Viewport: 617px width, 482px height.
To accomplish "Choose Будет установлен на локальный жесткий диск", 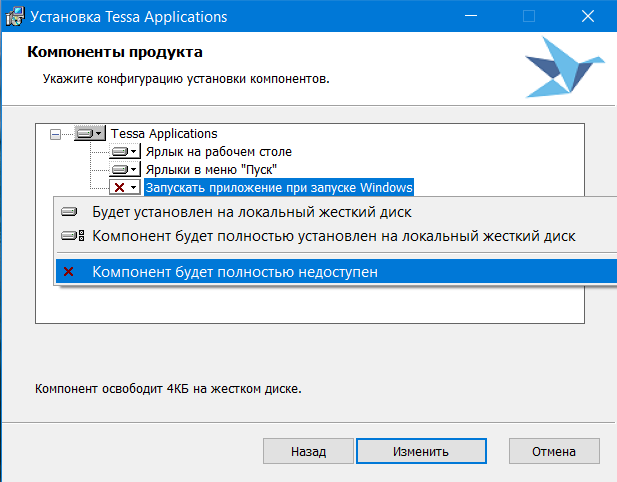I will [336, 212].
